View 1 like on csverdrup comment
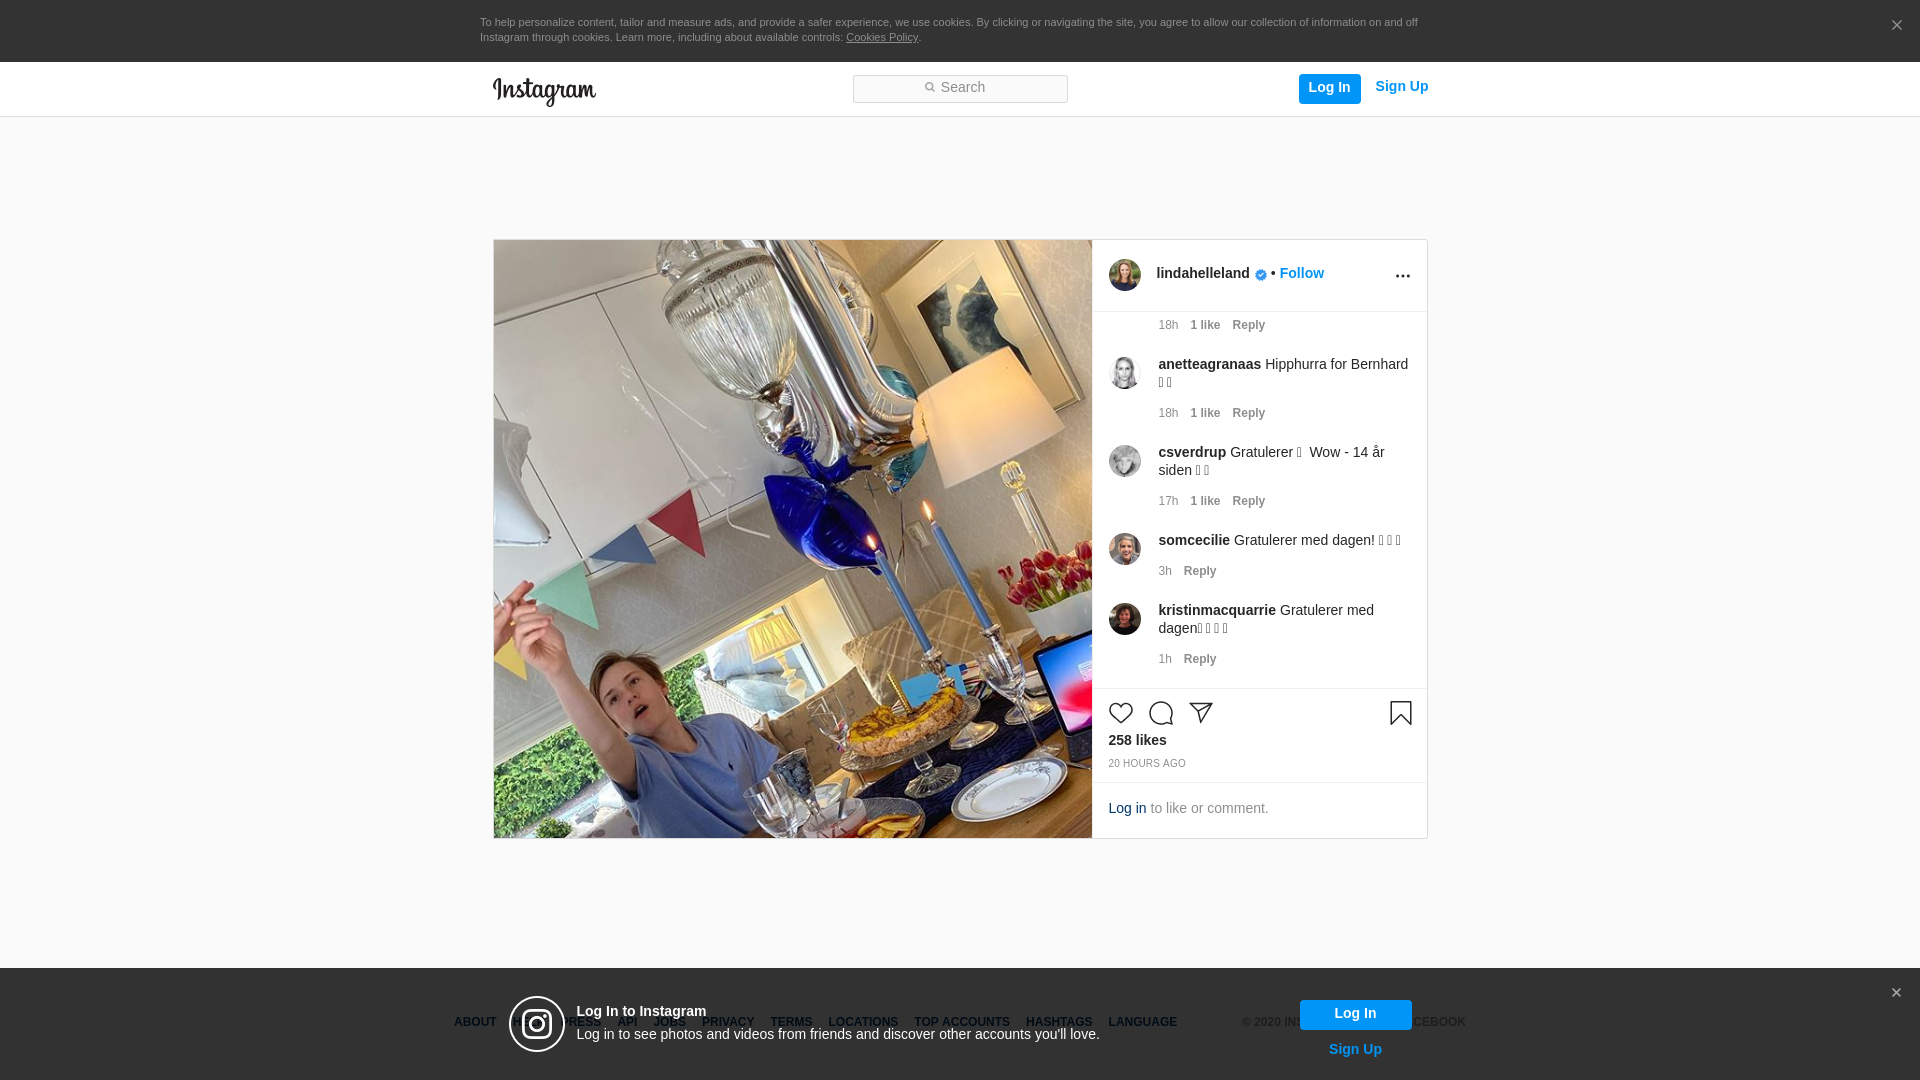The image size is (1920, 1080). [1205, 501]
